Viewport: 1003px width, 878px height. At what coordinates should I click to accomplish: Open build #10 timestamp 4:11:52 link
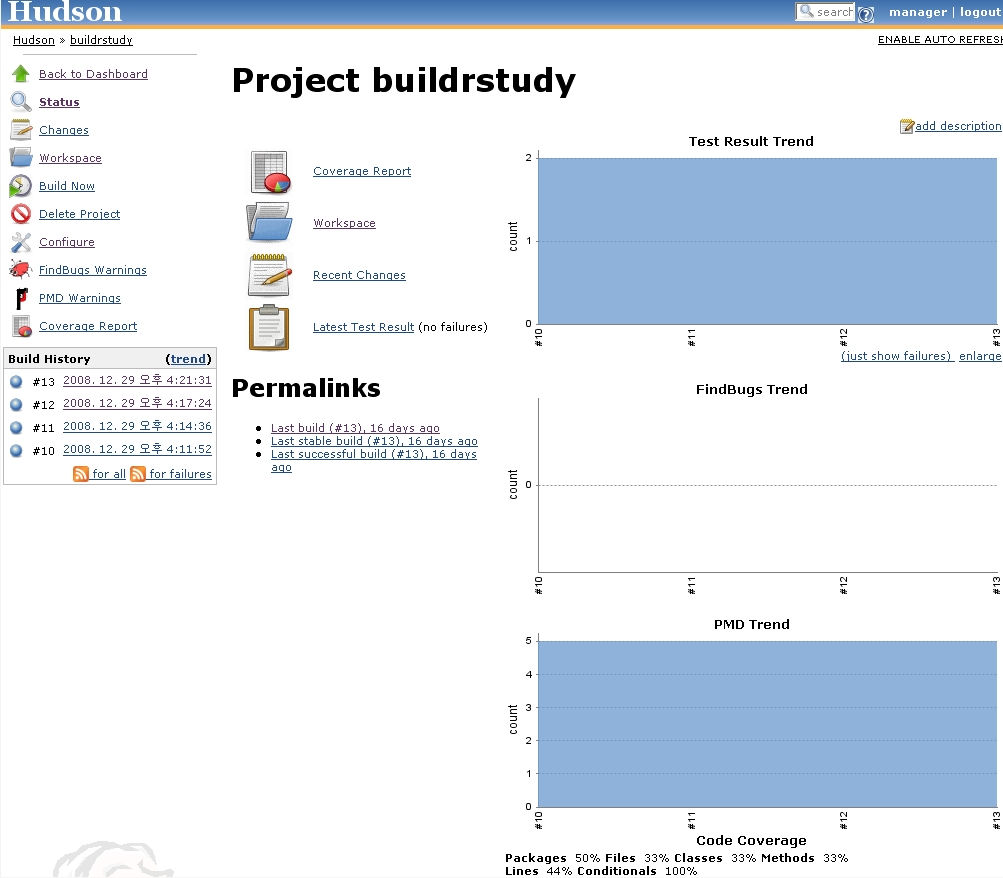[x=137, y=449]
